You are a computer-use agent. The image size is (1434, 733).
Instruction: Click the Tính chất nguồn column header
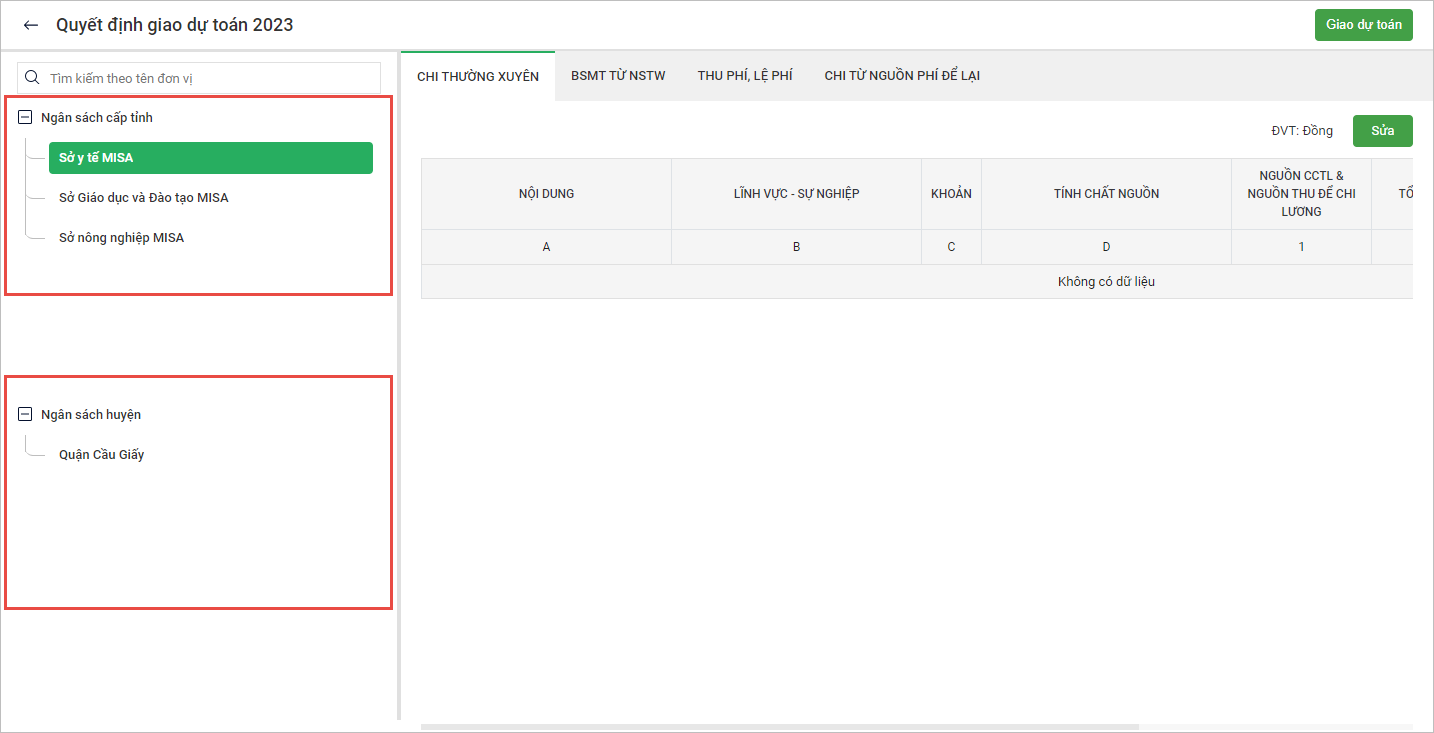pyautogui.click(x=1106, y=194)
